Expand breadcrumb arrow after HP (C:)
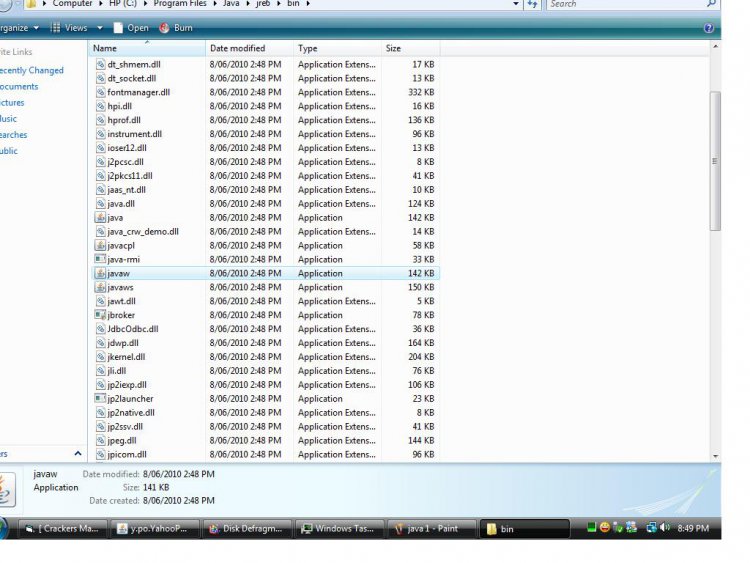Image resolution: width=750 pixels, height=563 pixels. [145, 4]
